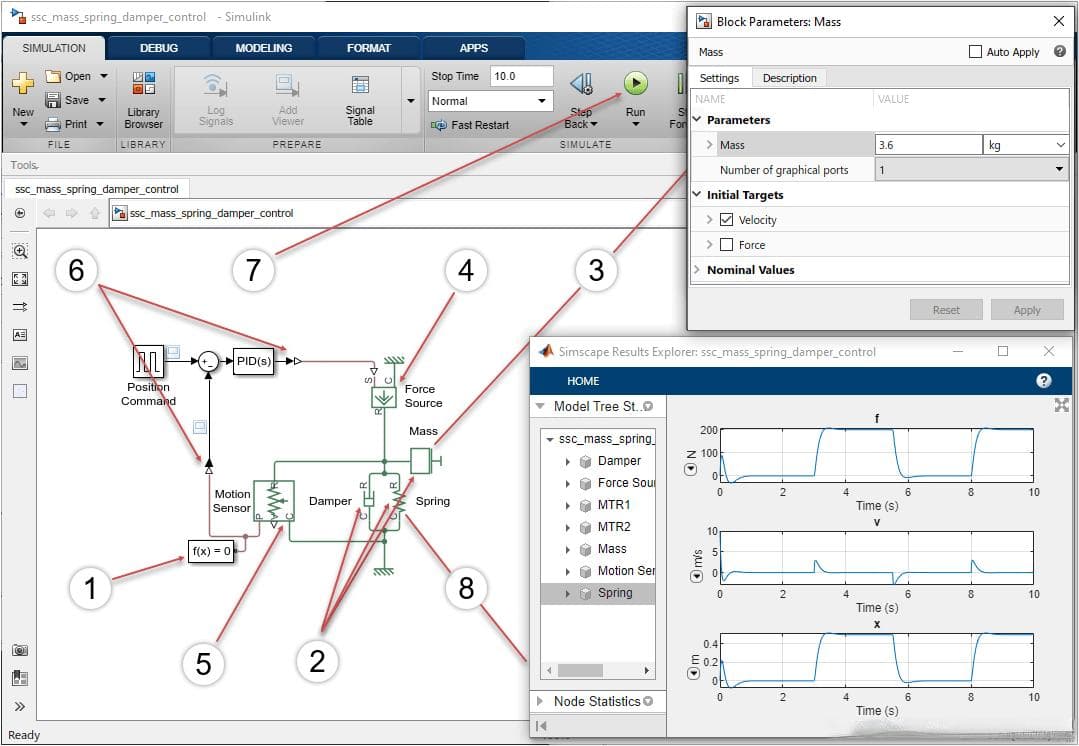Select the Motion Sensor block
The width and height of the screenshot is (1079, 746).
tap(274, 501)
